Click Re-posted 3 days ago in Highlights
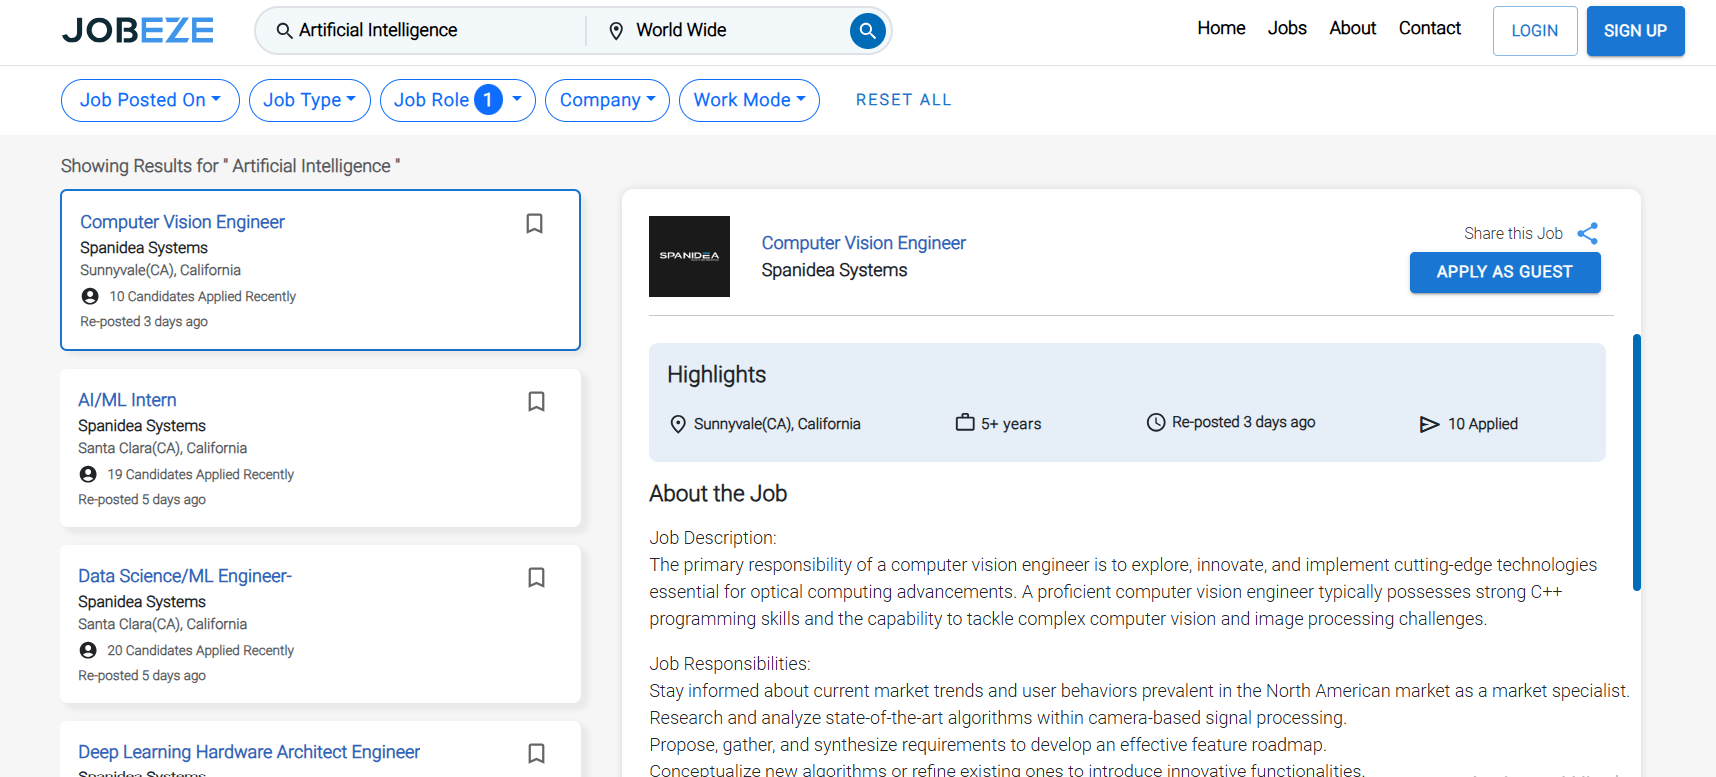 click(1244, 422)
